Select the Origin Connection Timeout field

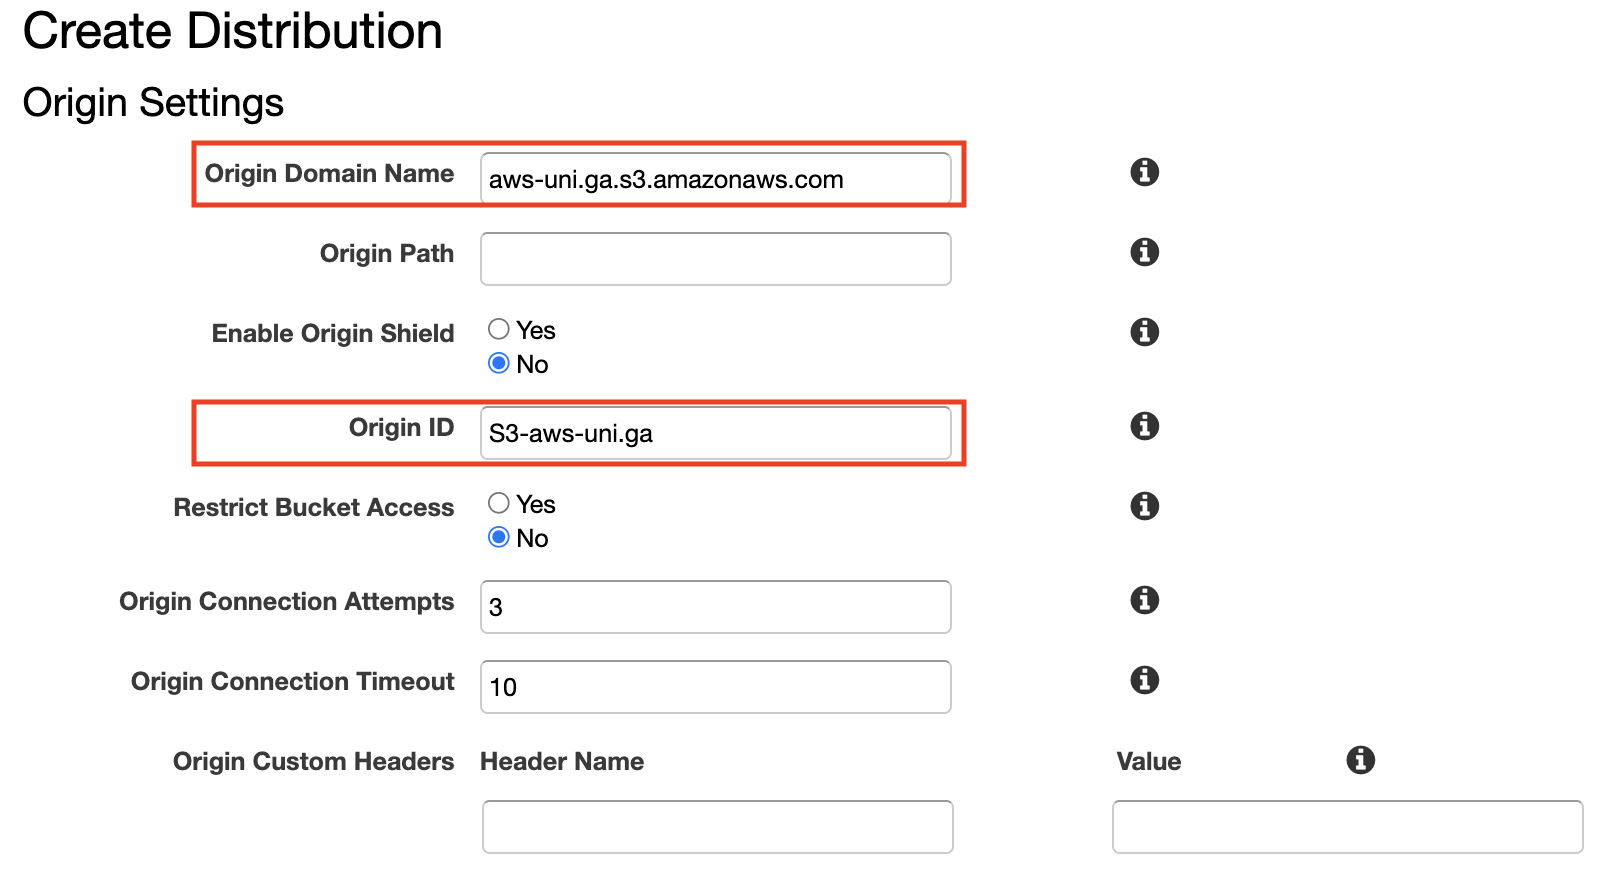[716, 687]
